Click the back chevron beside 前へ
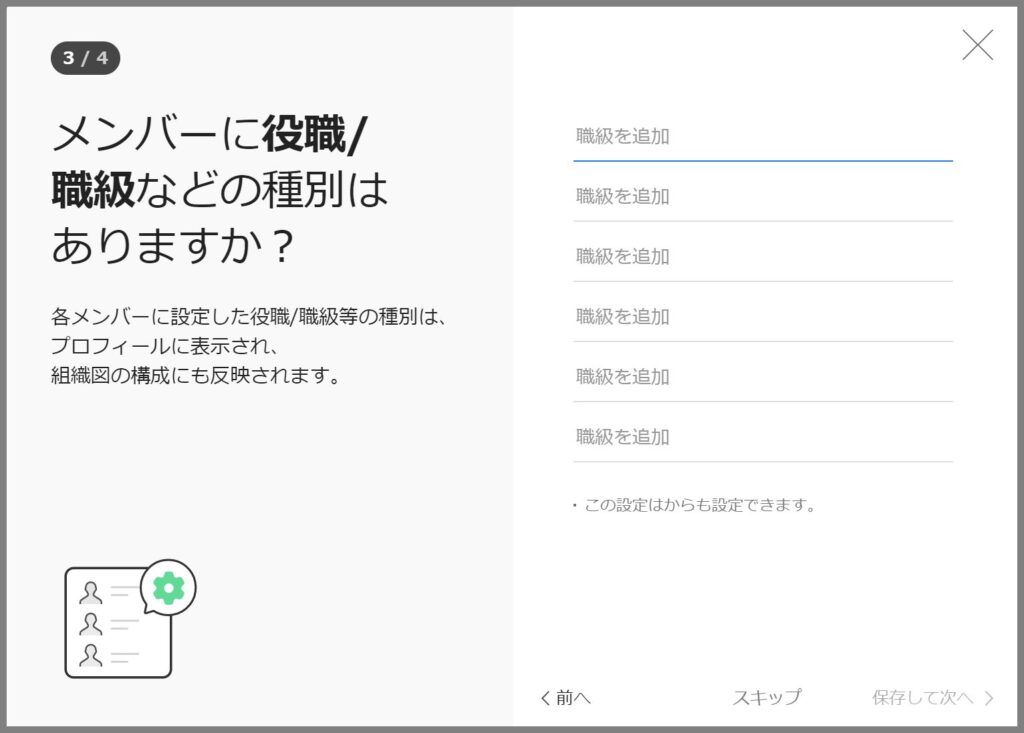 point(543,698)
